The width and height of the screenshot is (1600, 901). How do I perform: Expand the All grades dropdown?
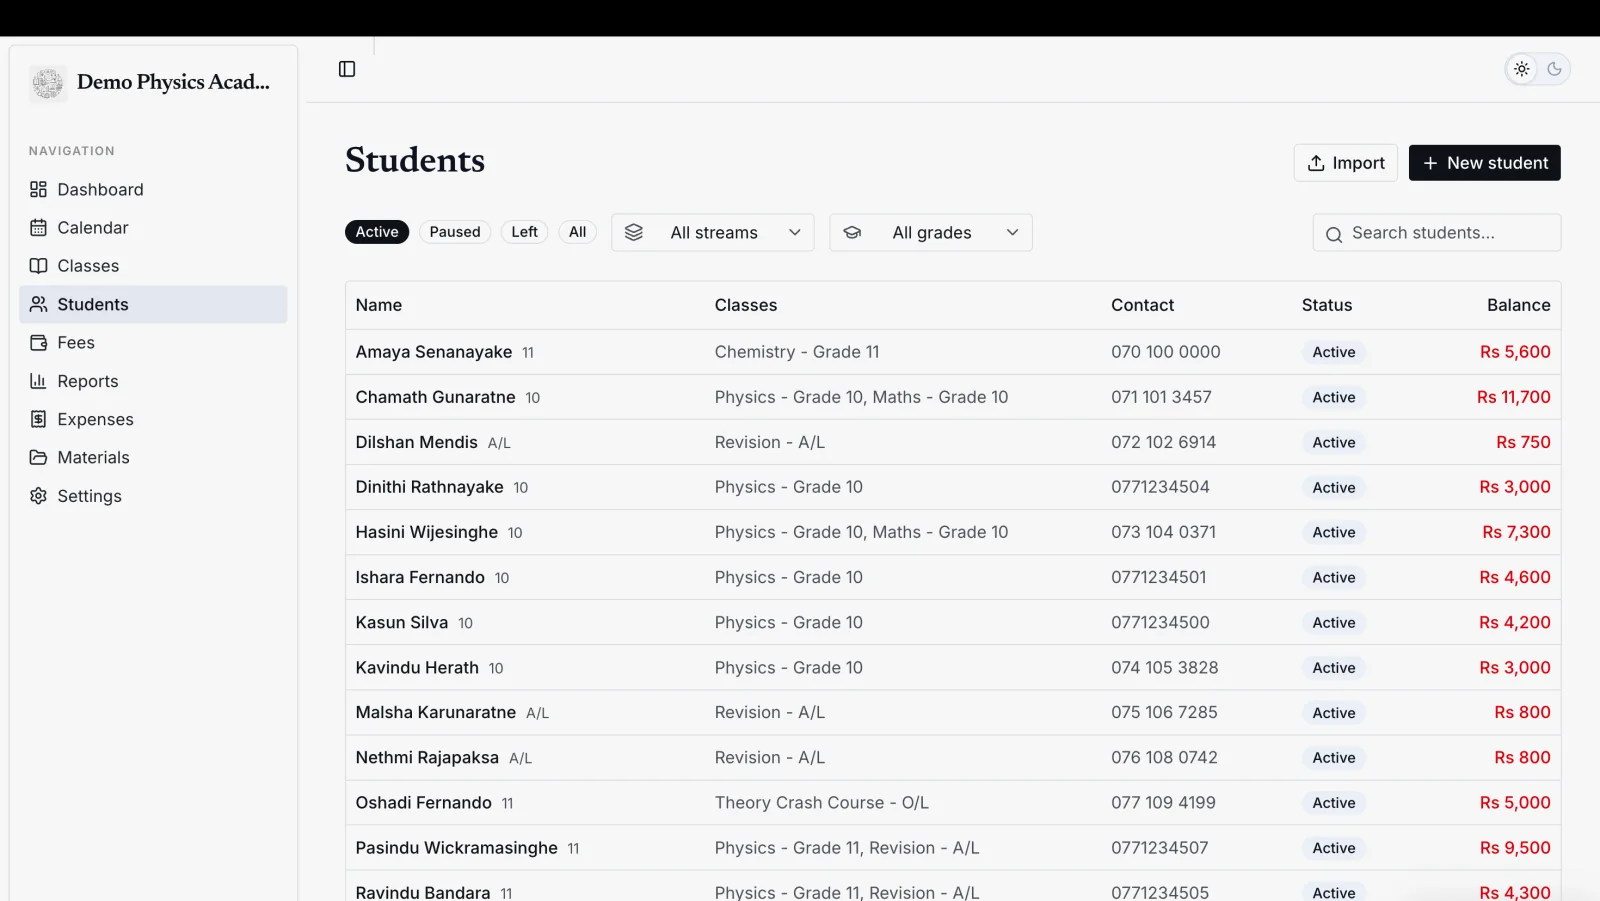pos(931,233)
